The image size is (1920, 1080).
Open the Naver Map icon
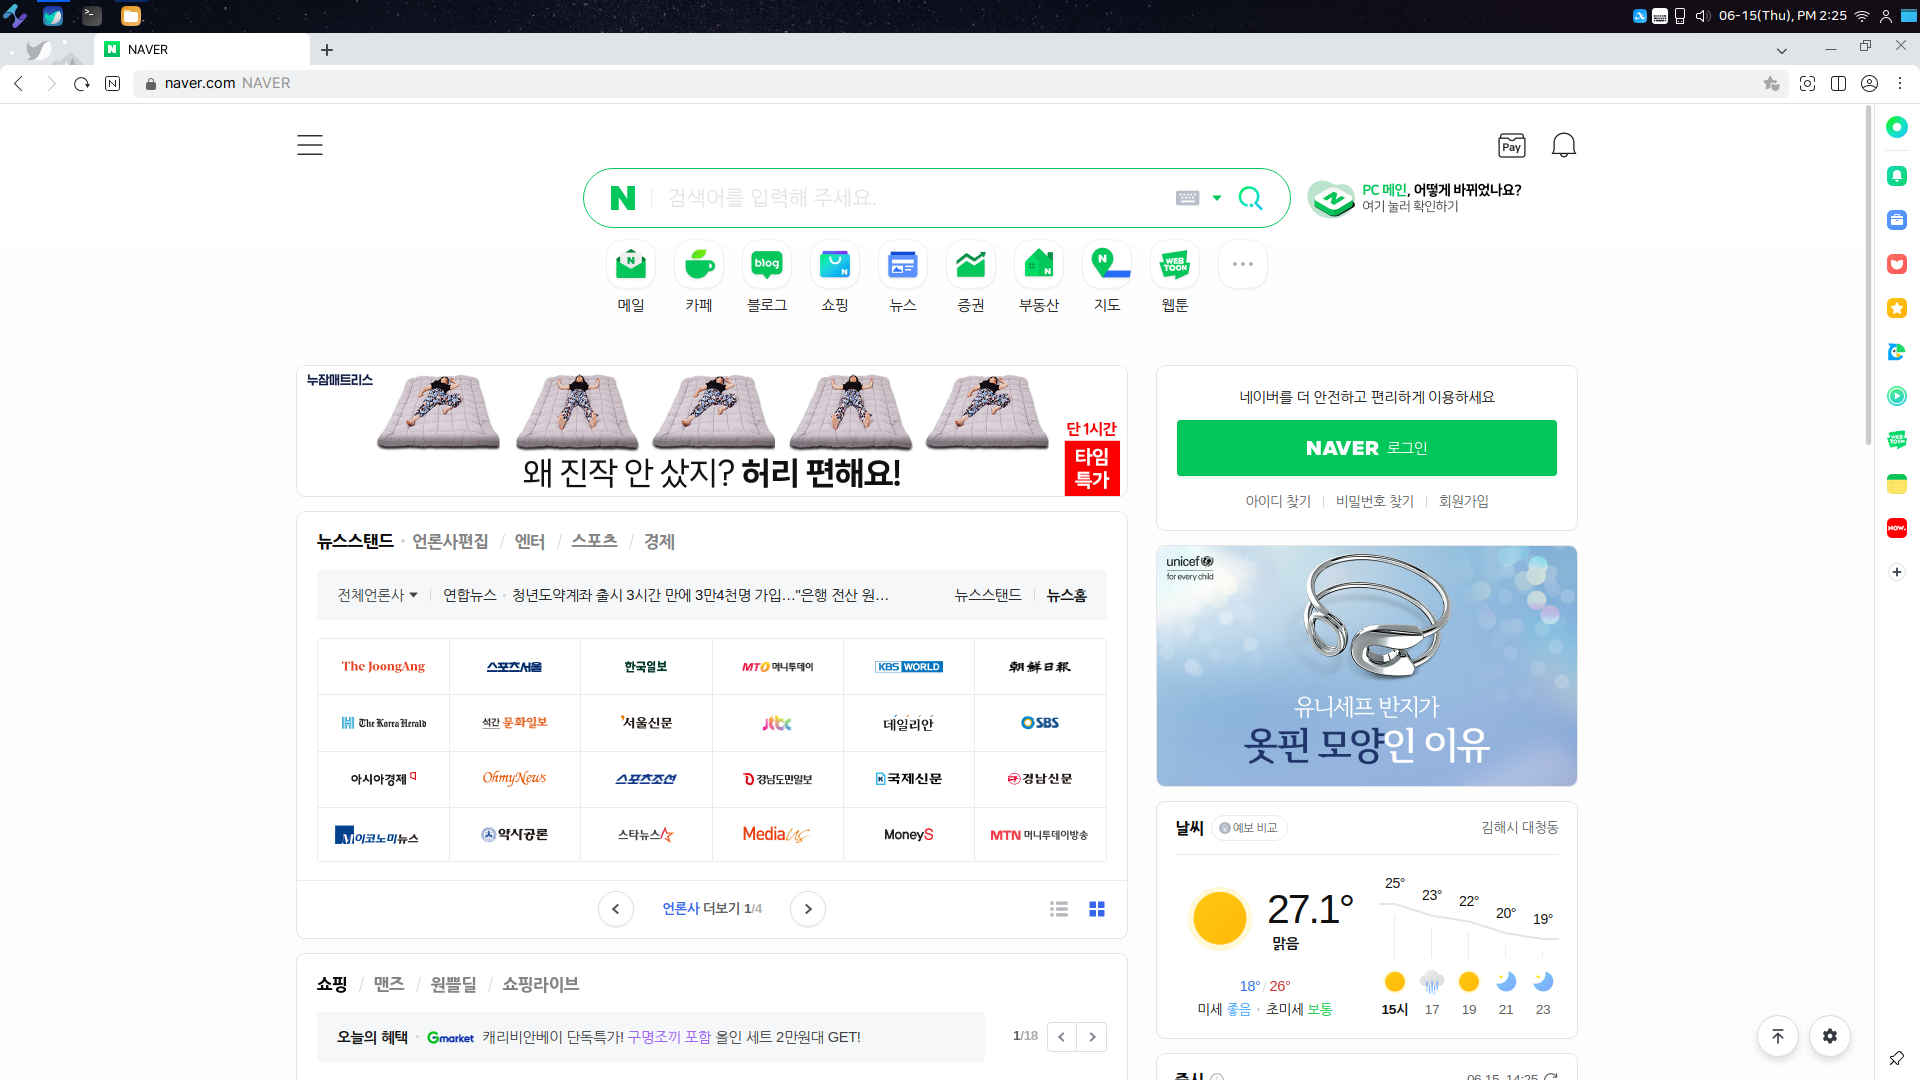click(x=1107, y=265)
